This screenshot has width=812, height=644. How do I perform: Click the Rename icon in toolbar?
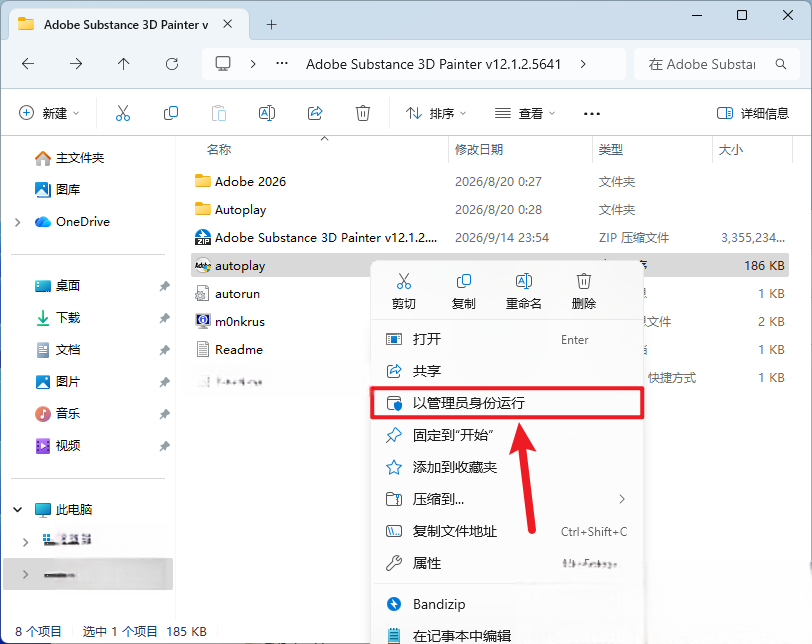coord(267,113)
